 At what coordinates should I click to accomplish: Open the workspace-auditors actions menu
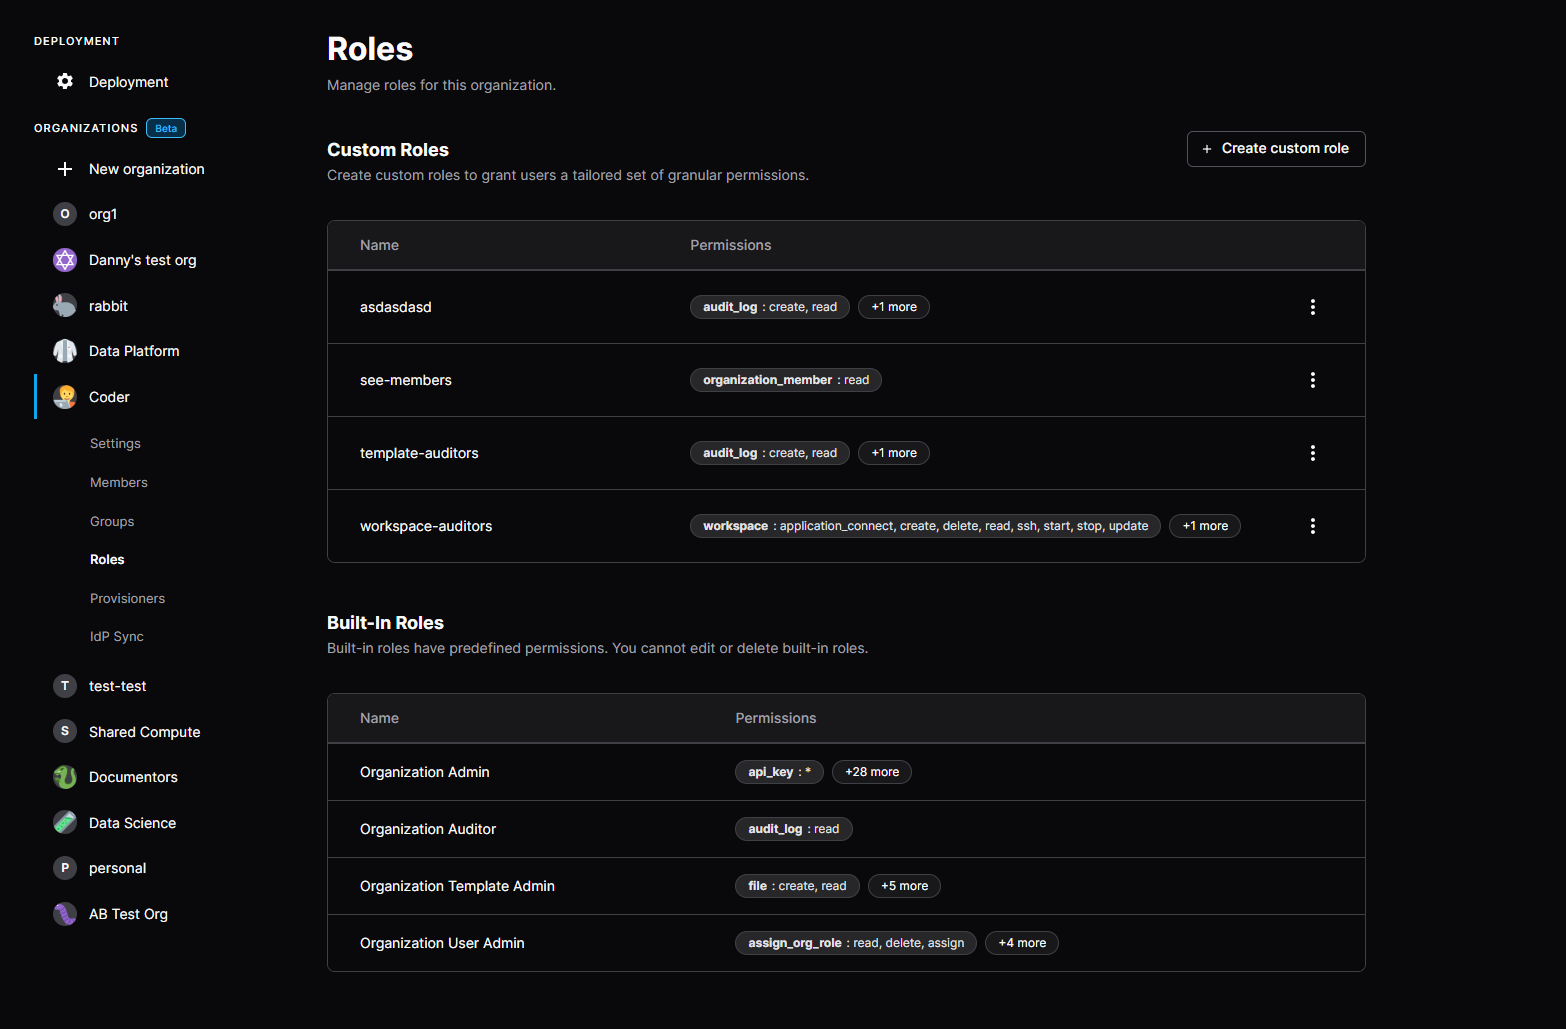[x=1312, y=525]
